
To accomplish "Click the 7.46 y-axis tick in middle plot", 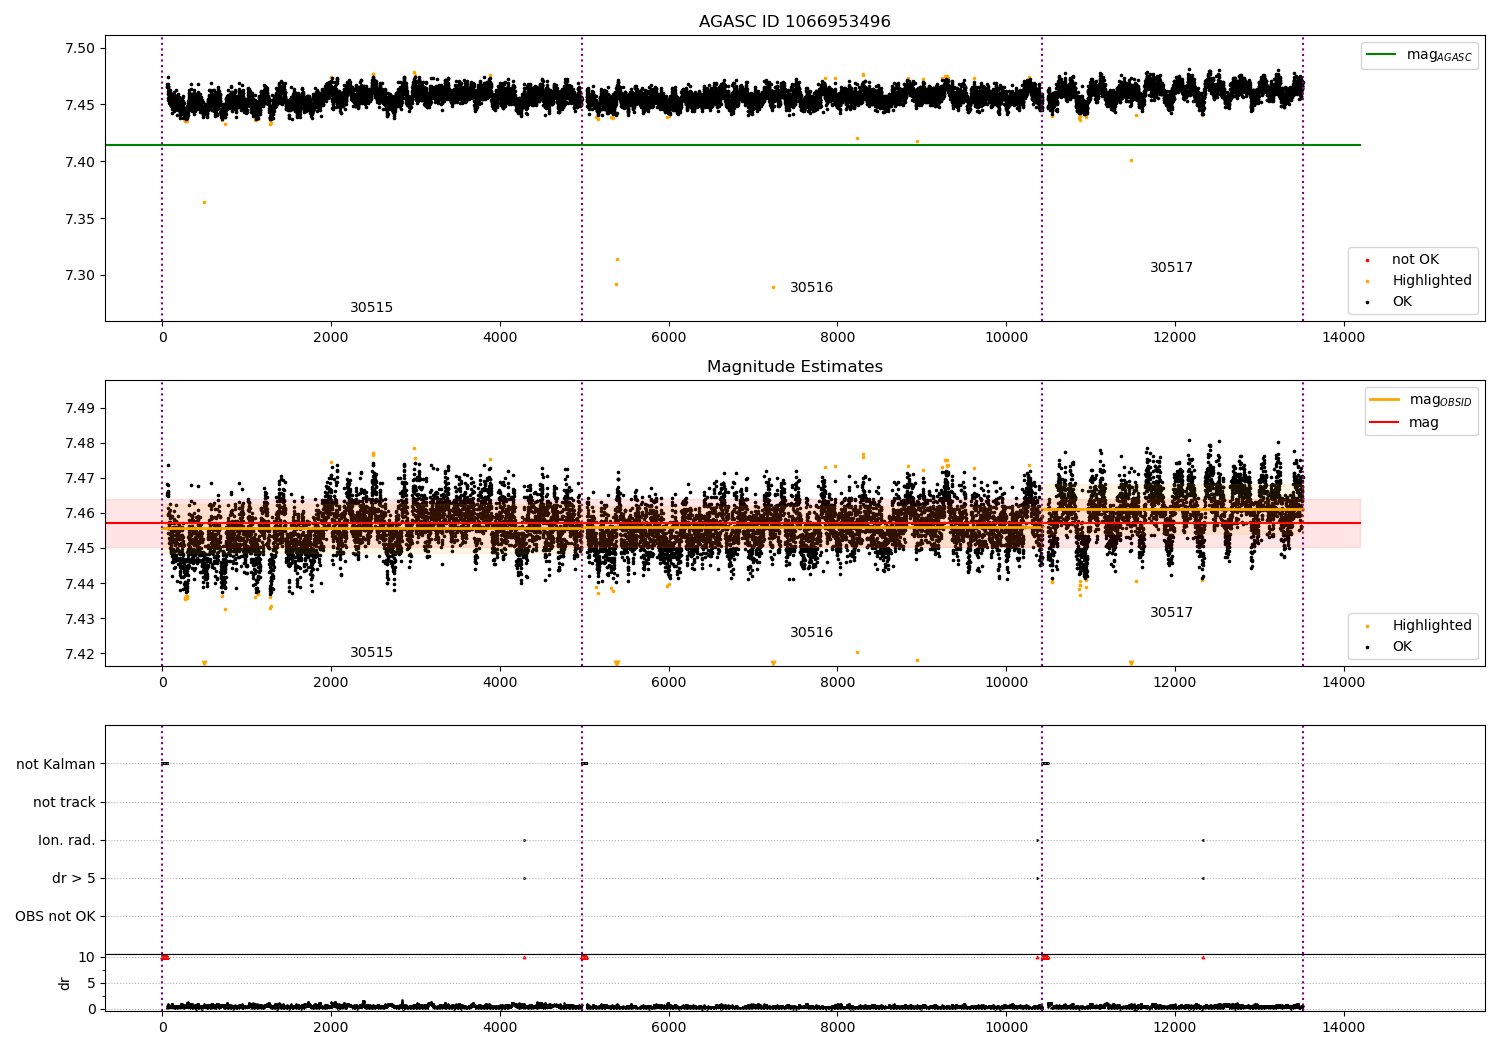I will [79, 514].
